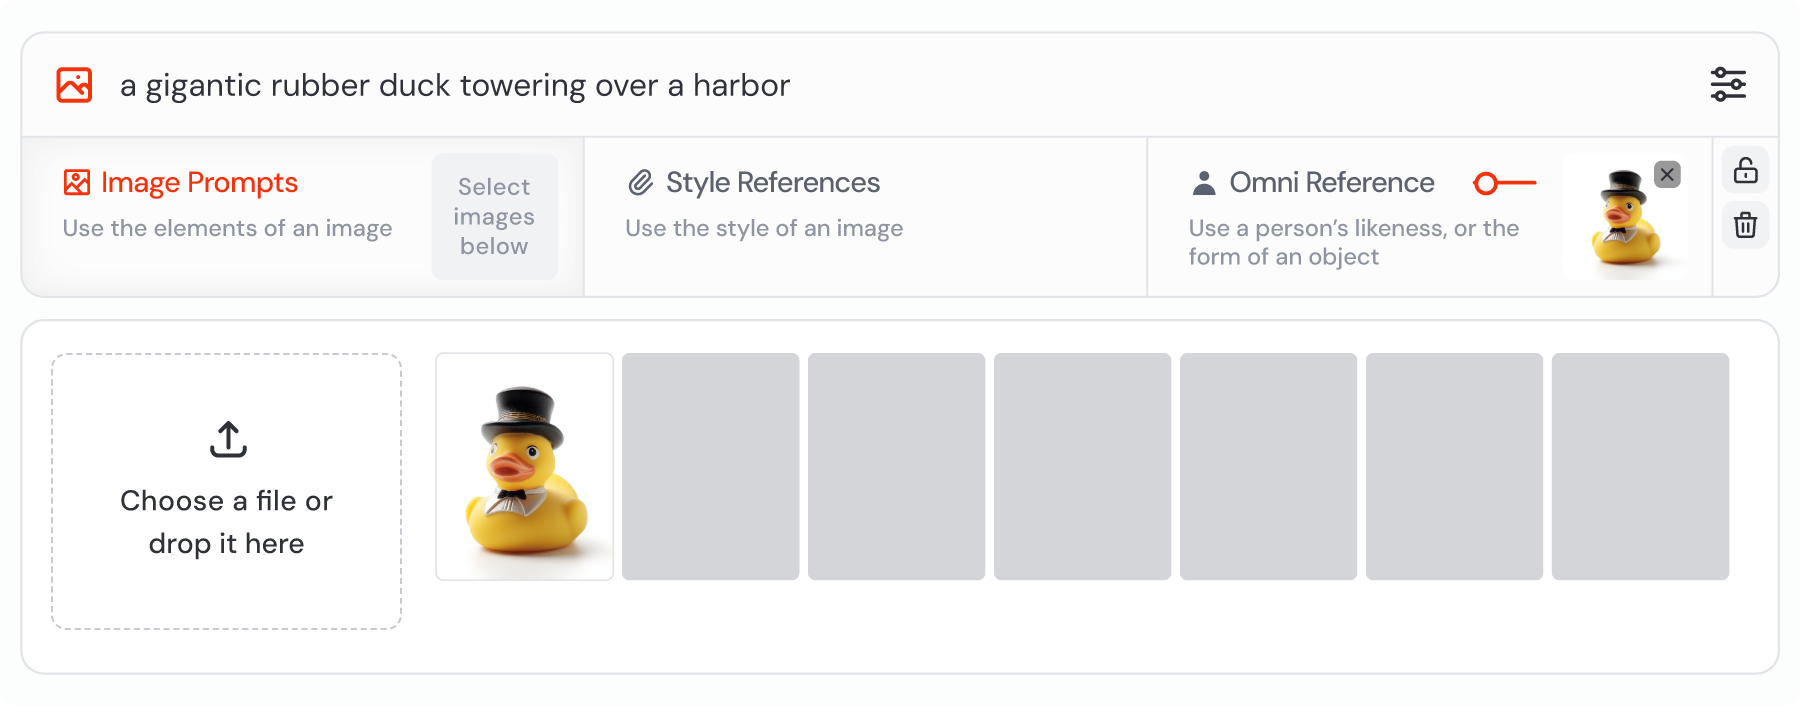Toggle the lock icon for references

coord(1746,171)
